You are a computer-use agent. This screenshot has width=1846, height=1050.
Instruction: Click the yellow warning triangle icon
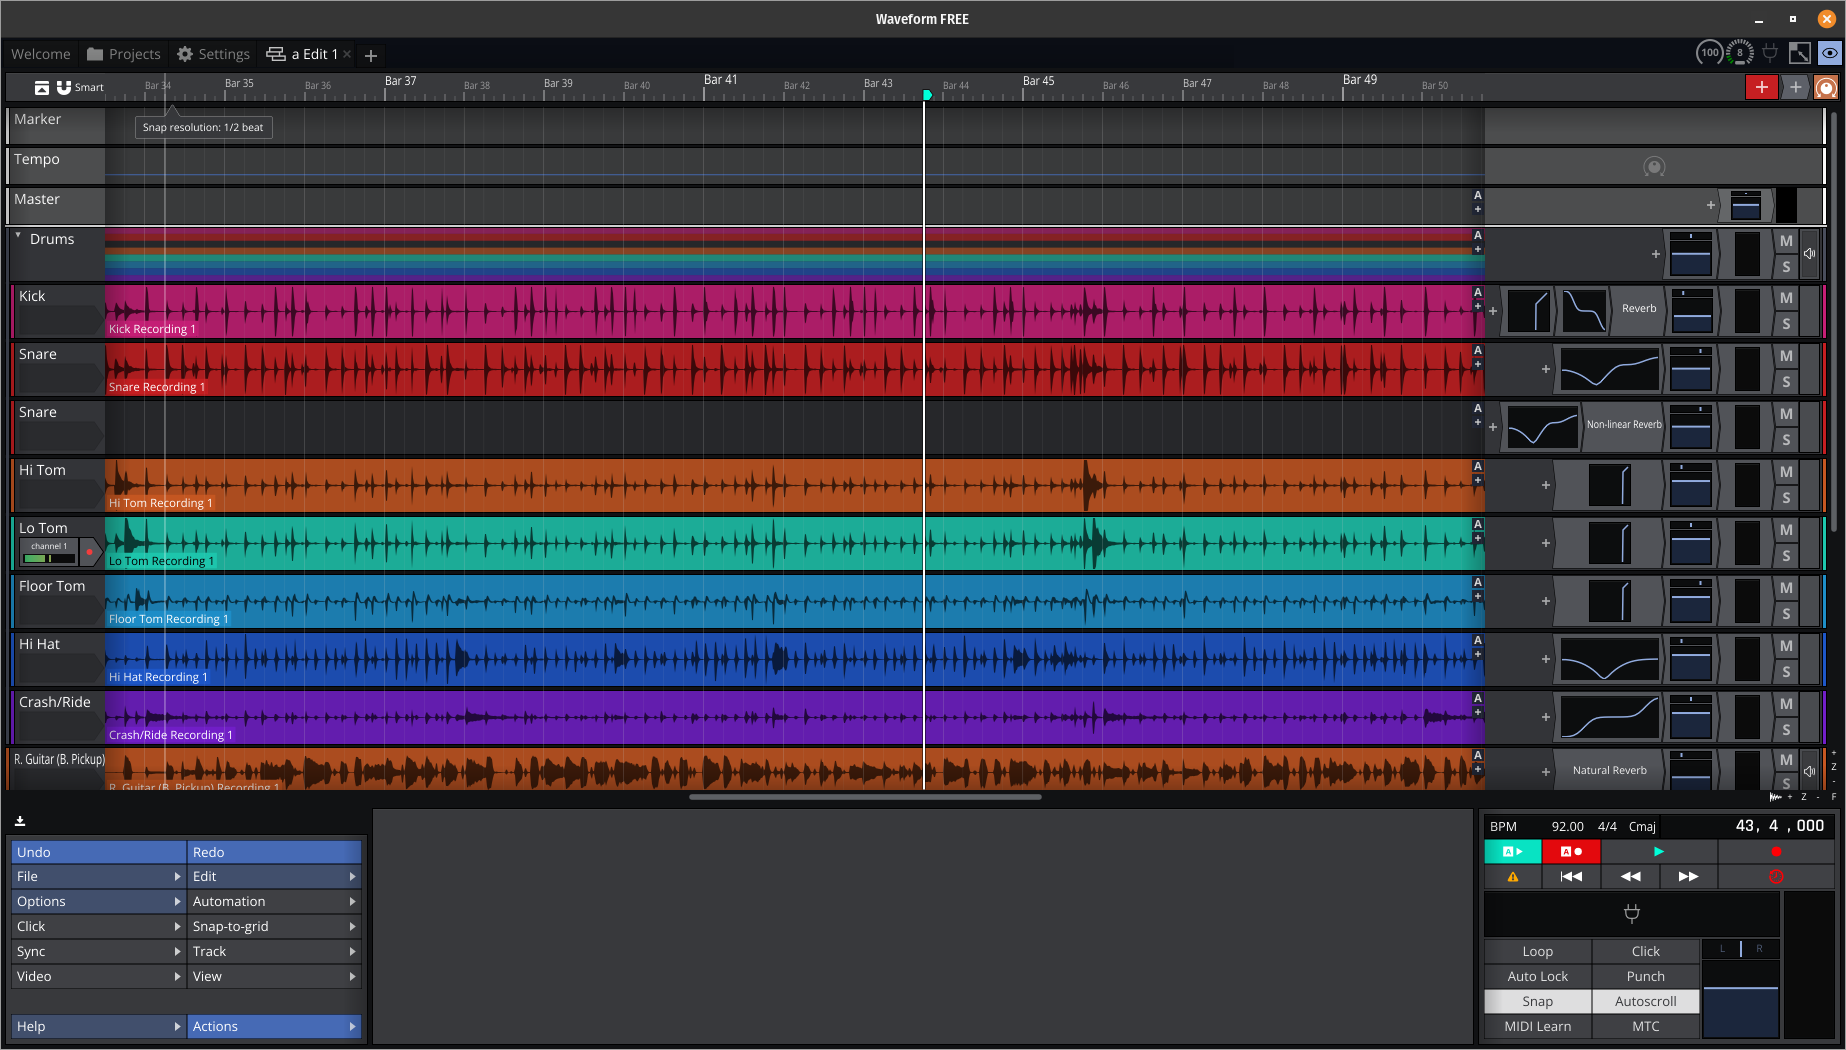[1512, 876]
